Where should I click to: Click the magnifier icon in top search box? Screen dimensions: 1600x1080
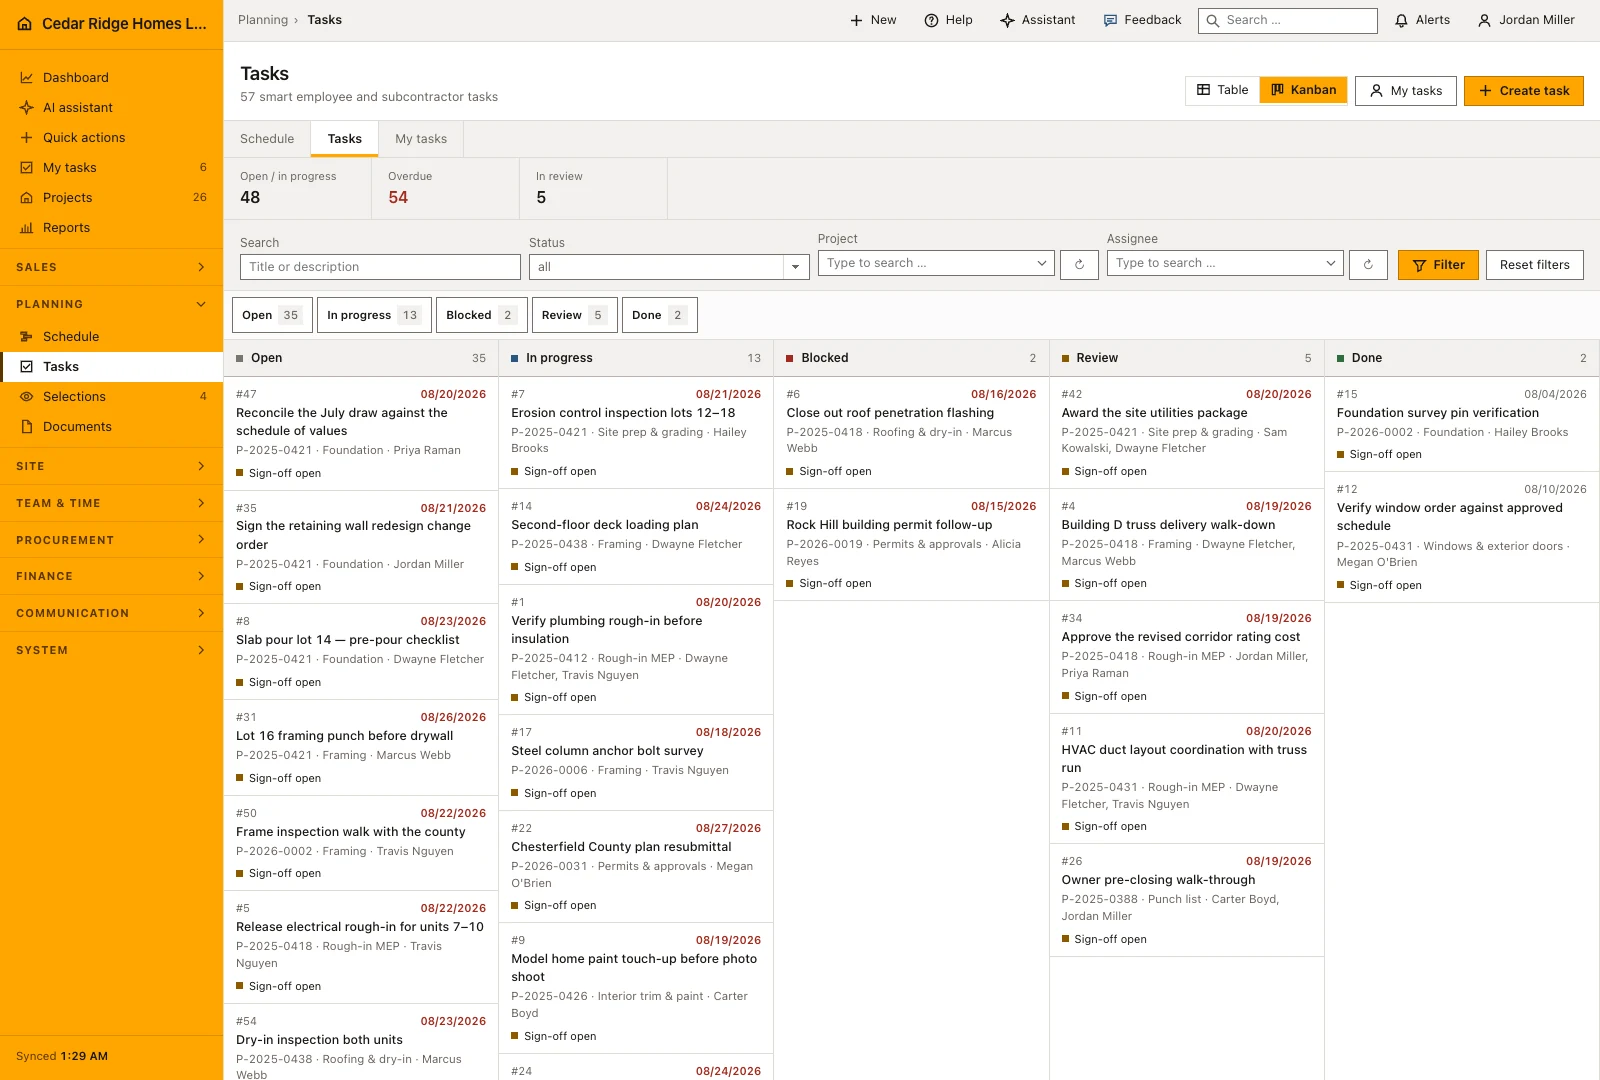[x=1213, y=20]
